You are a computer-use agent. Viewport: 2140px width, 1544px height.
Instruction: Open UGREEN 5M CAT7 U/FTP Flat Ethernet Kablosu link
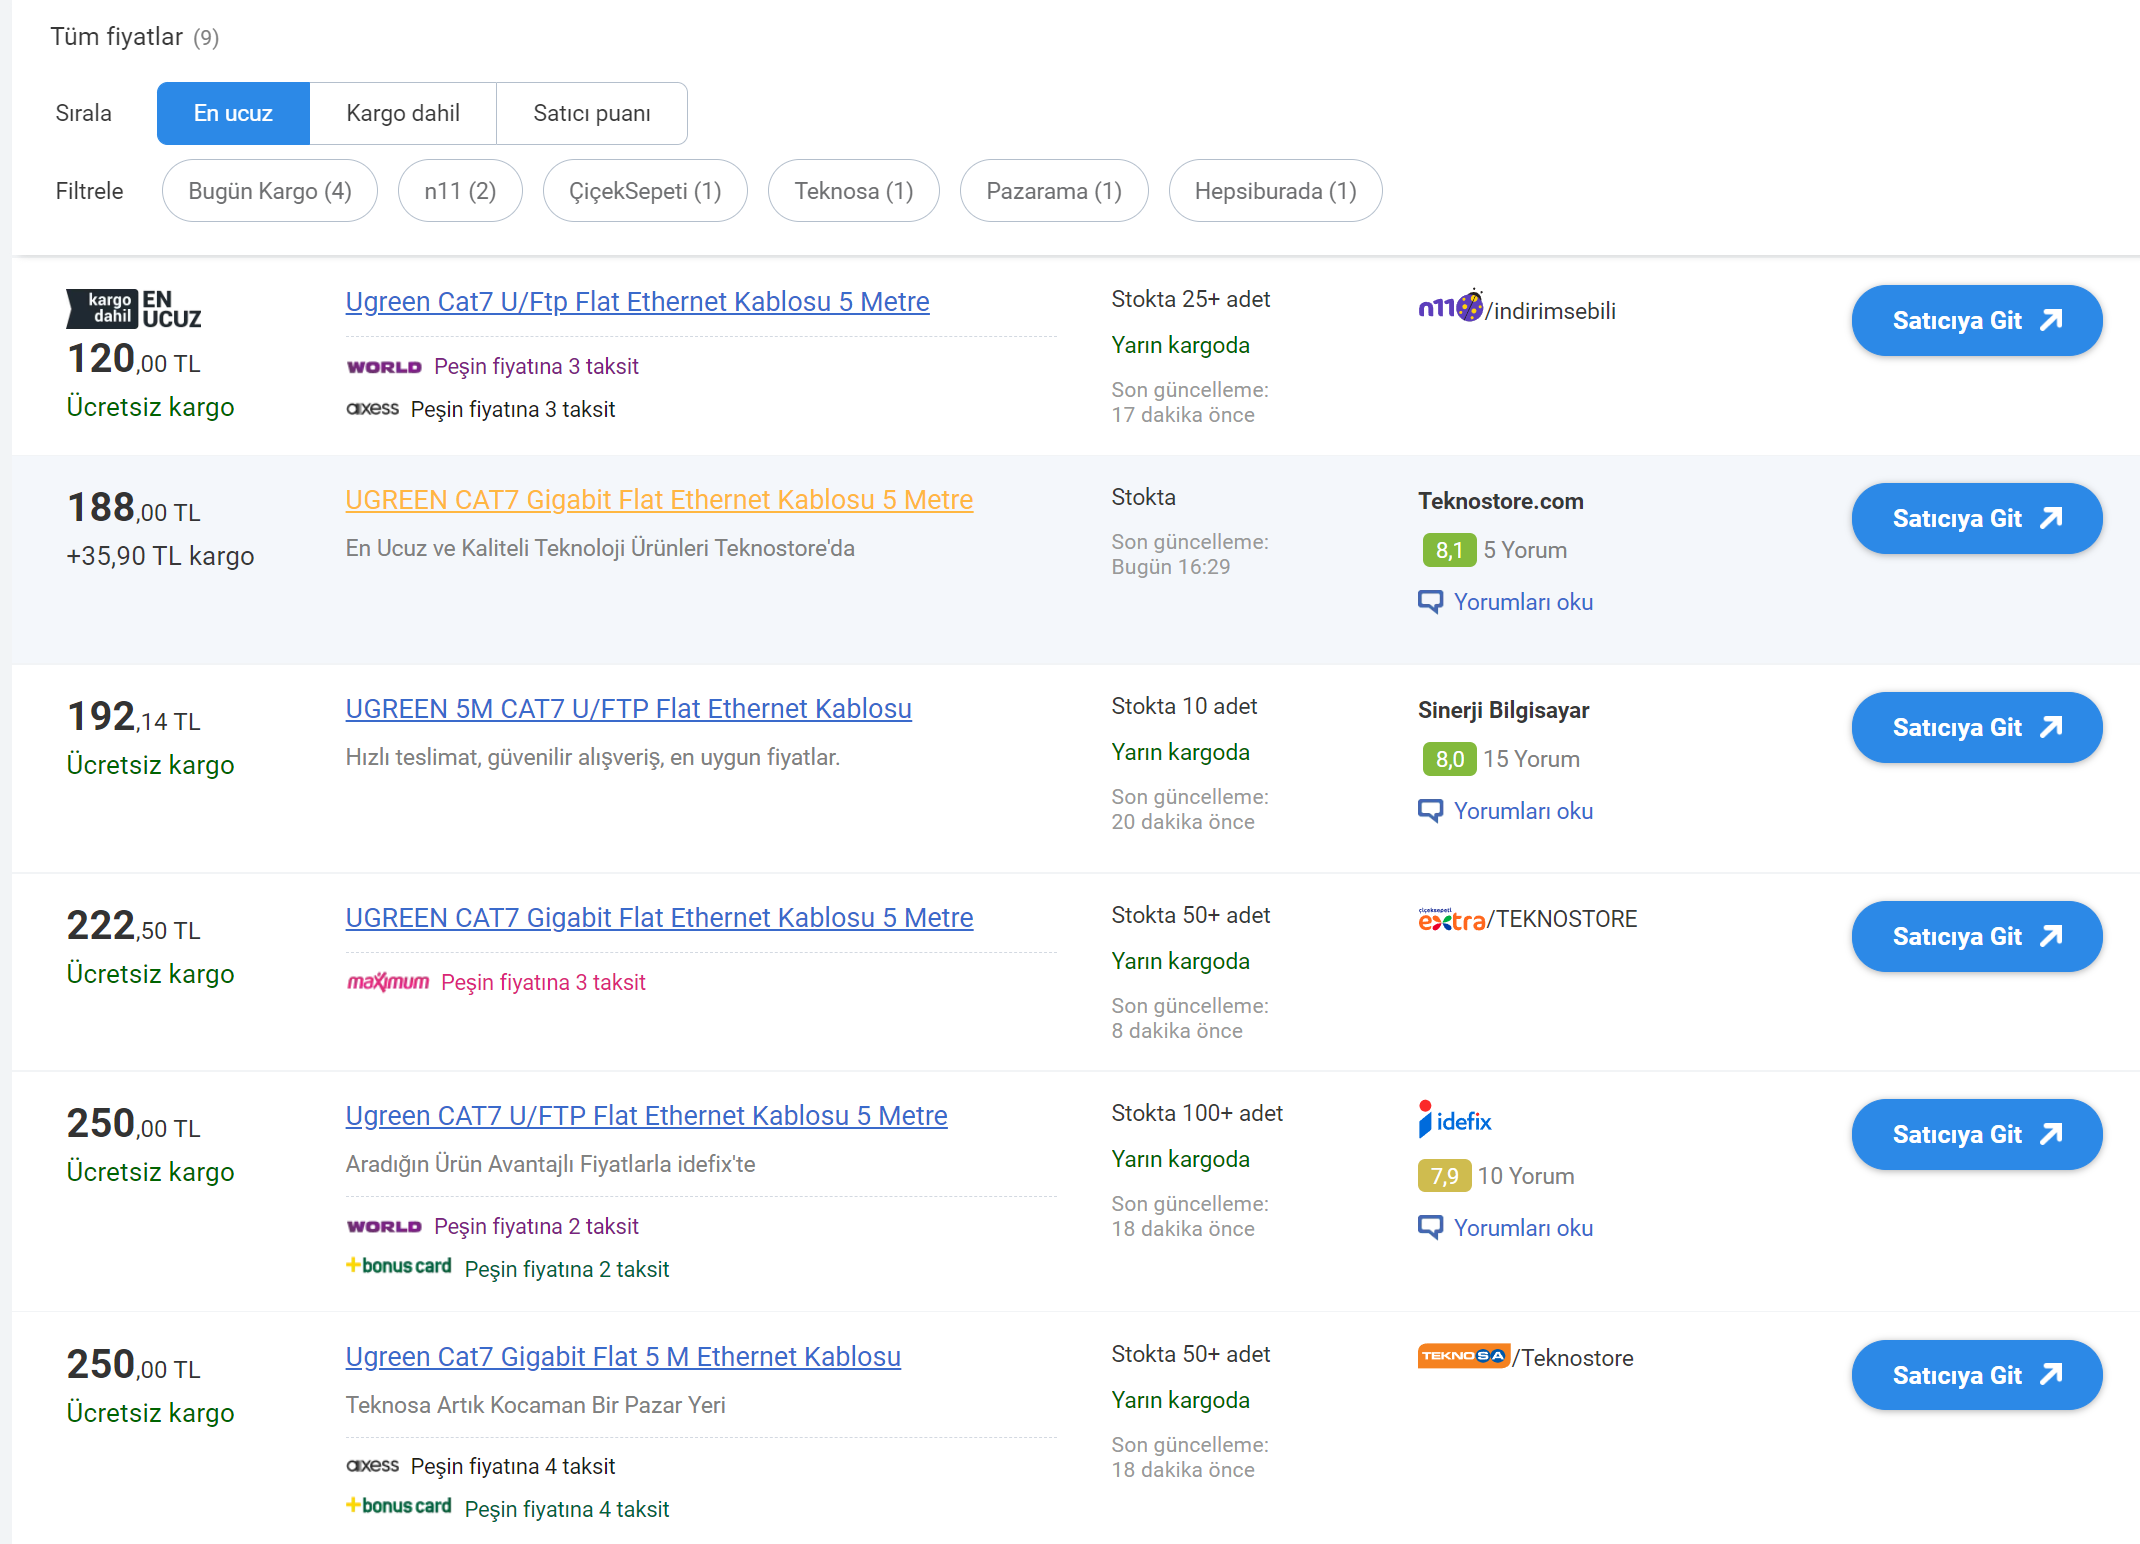pos(628,708)
